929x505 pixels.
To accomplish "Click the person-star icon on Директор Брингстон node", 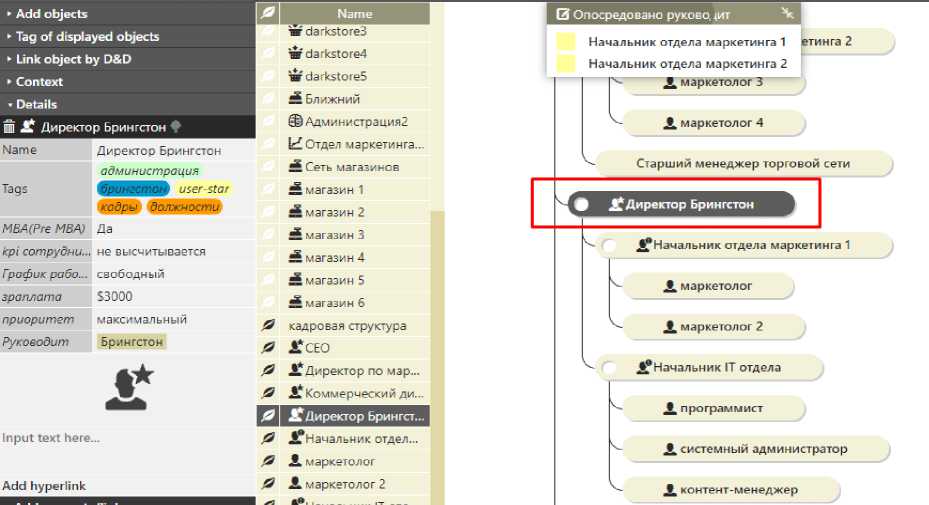I will (616, 204).
